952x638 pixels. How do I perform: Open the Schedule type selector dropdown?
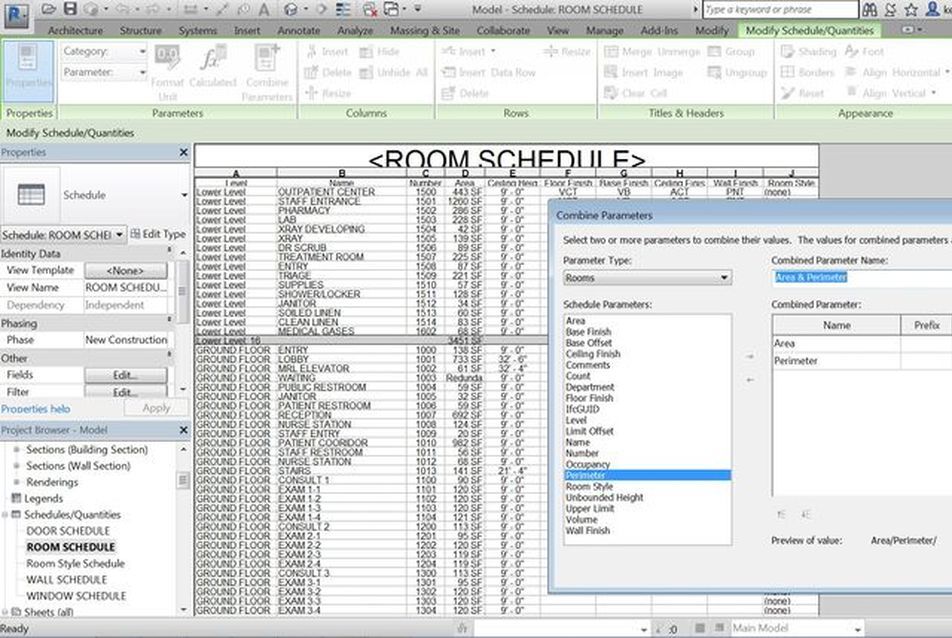pos(184,195)
